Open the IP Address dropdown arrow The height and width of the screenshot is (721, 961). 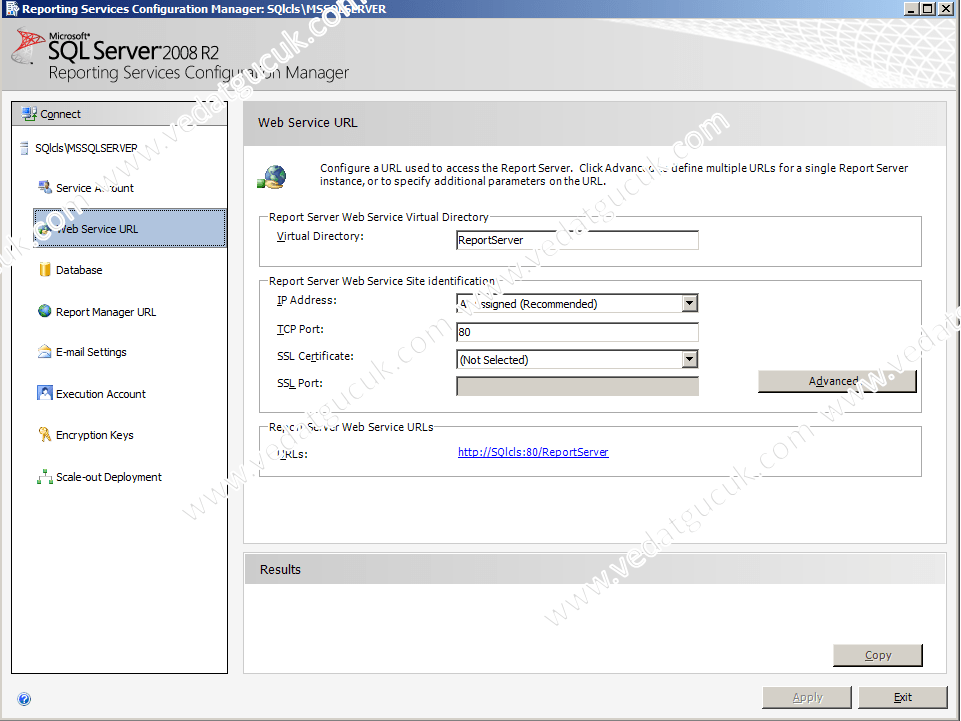tap(689, 303)
